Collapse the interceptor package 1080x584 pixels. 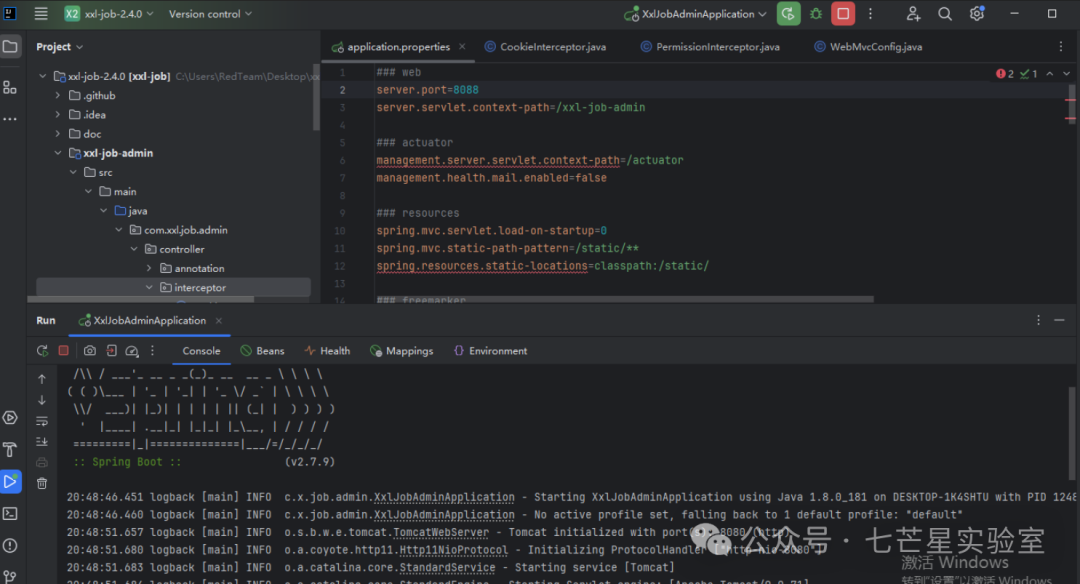point(149,287)
